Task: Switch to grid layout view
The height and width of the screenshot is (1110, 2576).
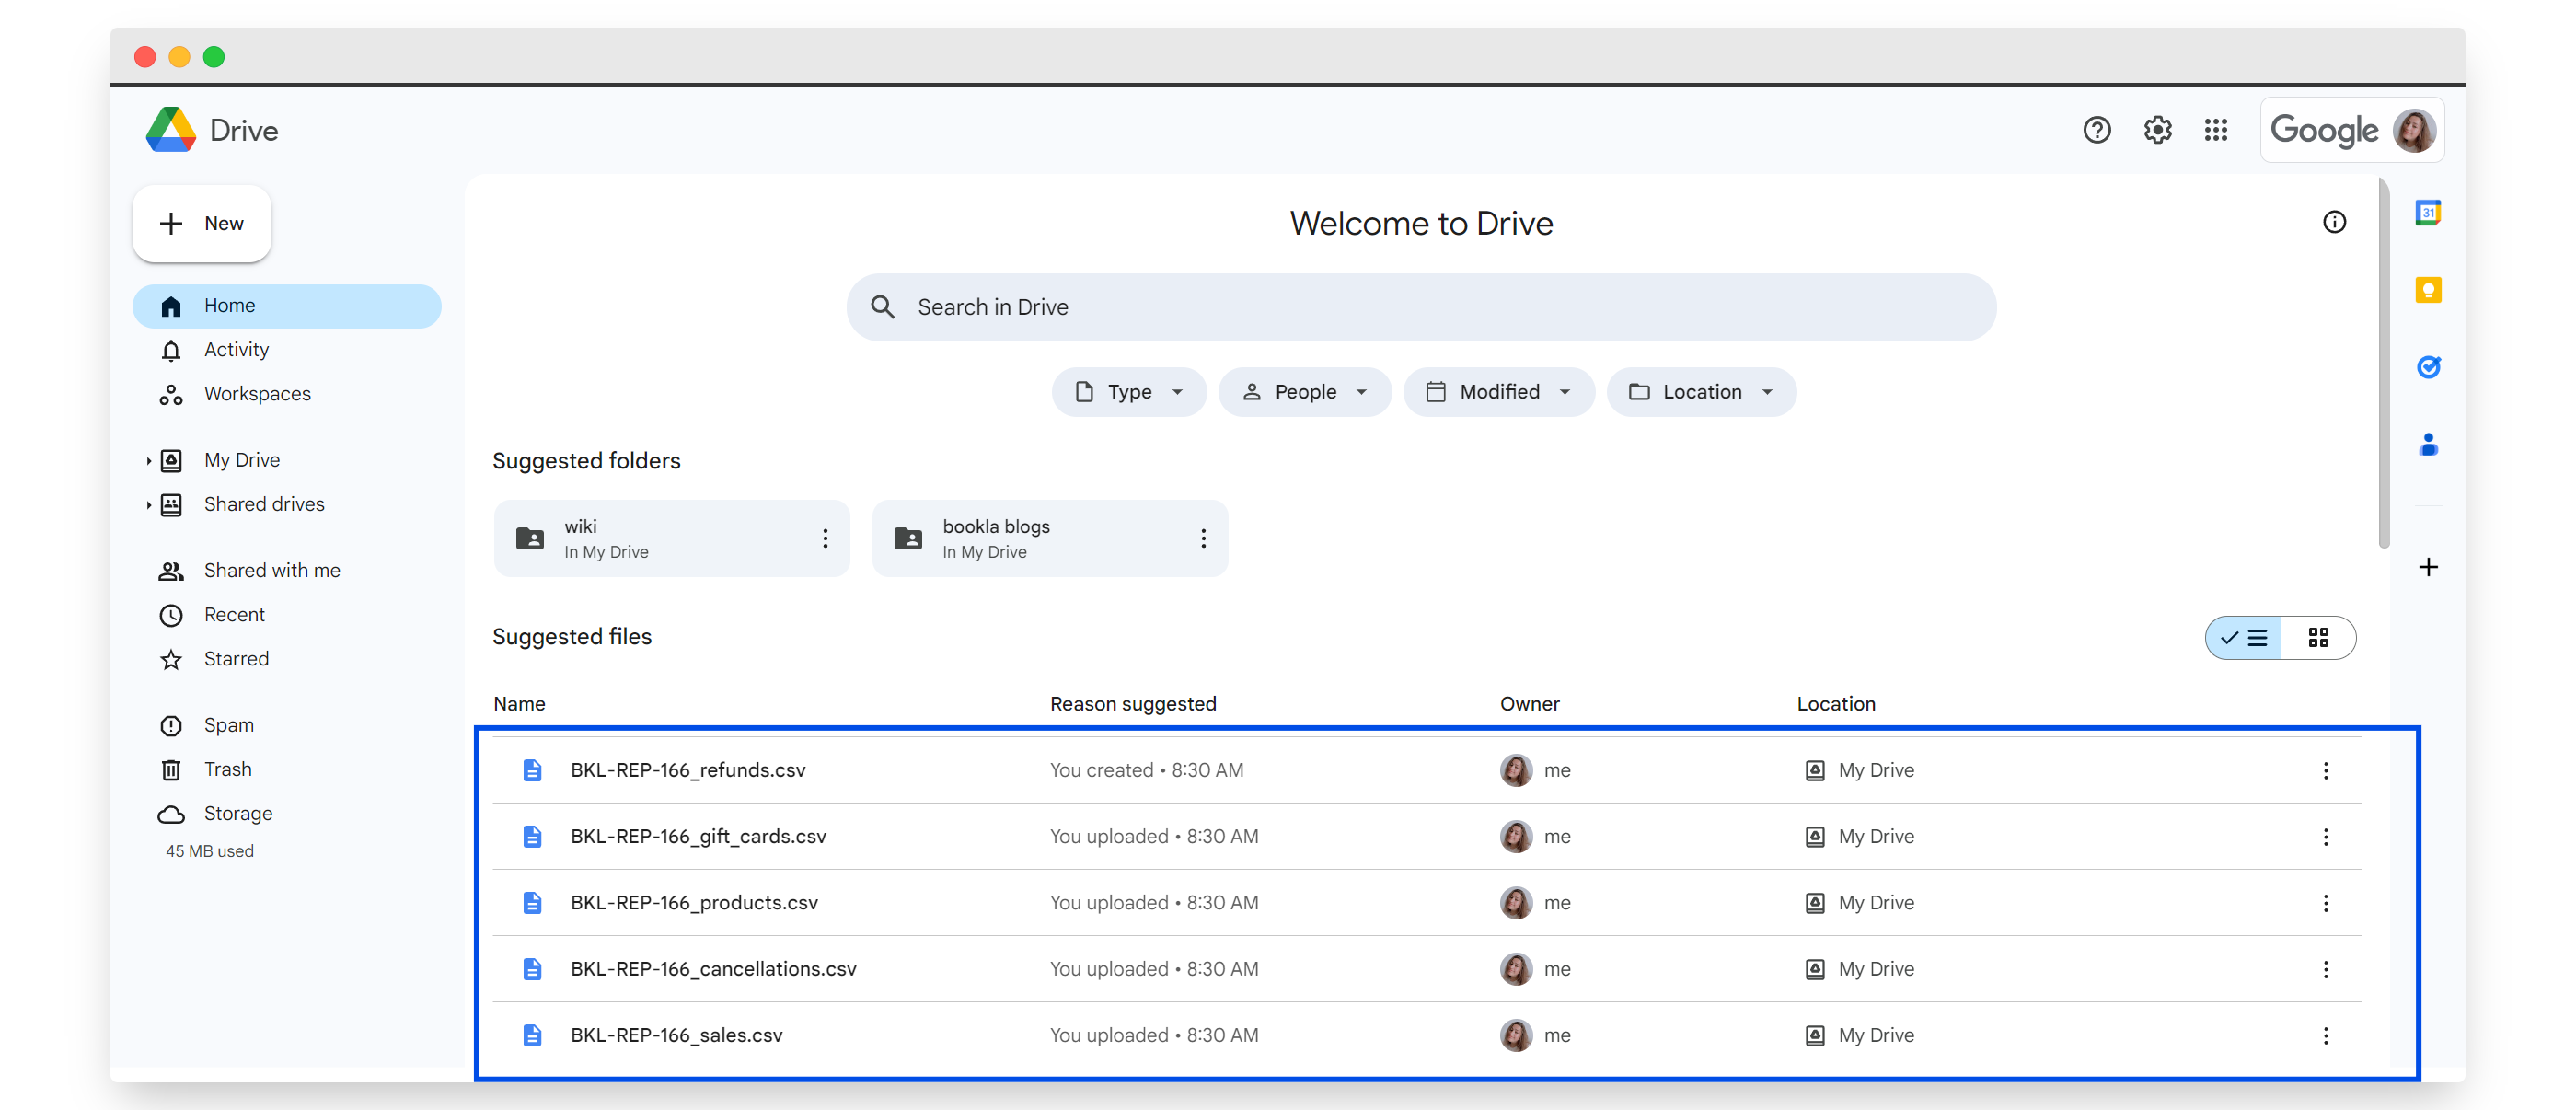Action: point(2317,638)
